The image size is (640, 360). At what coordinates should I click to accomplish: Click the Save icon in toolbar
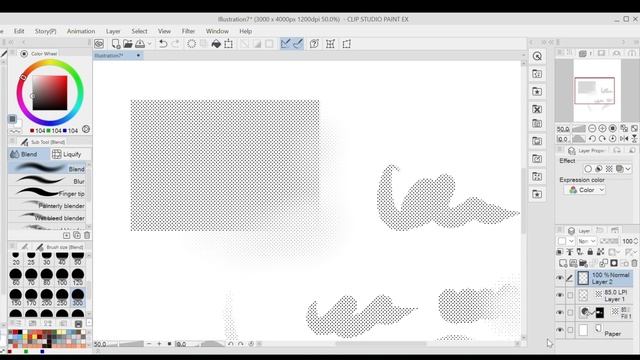click(x=140, y=44)
